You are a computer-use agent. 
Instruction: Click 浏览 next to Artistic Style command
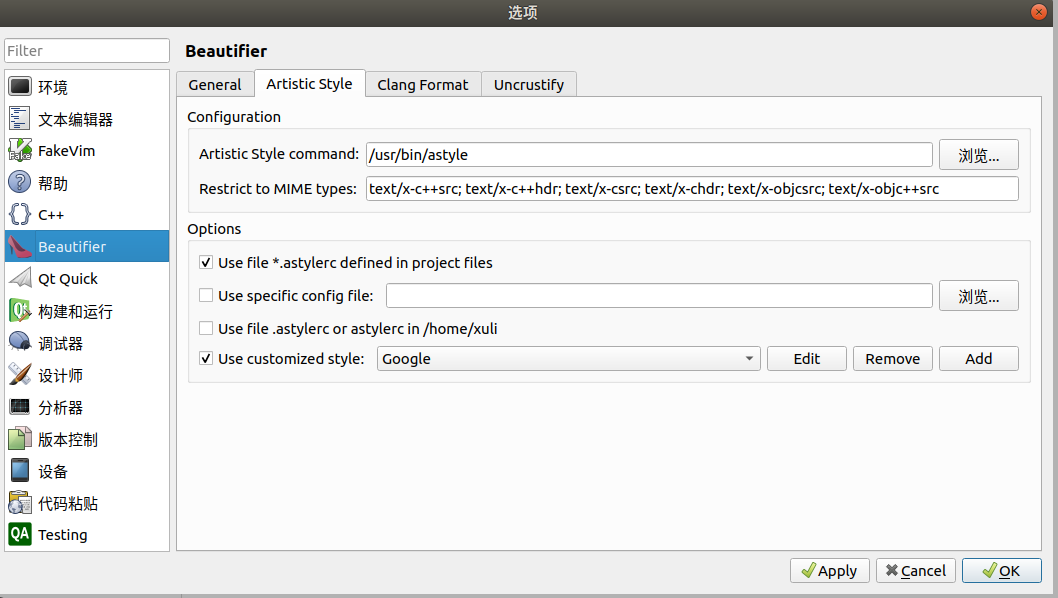pos(978,154)
